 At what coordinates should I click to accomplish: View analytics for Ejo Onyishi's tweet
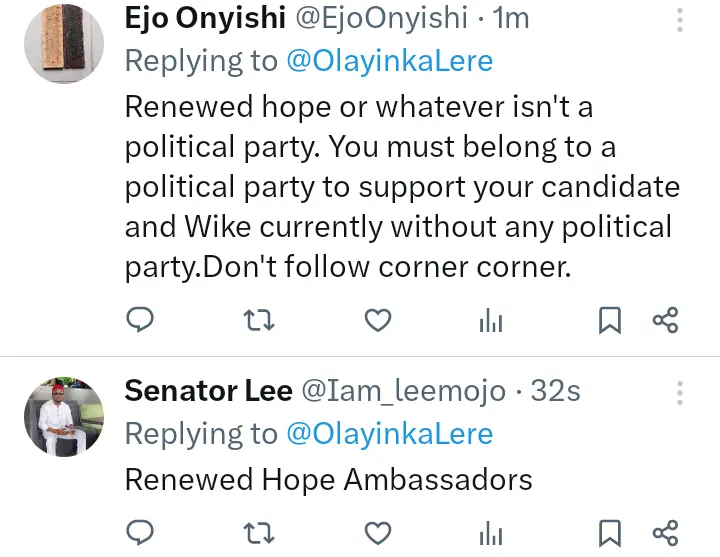(x=491, y=320)
